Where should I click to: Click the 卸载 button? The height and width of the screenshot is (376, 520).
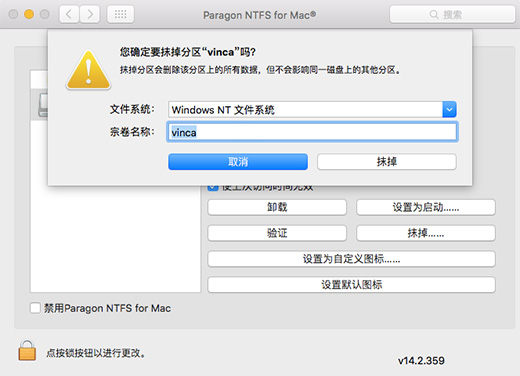277,207
